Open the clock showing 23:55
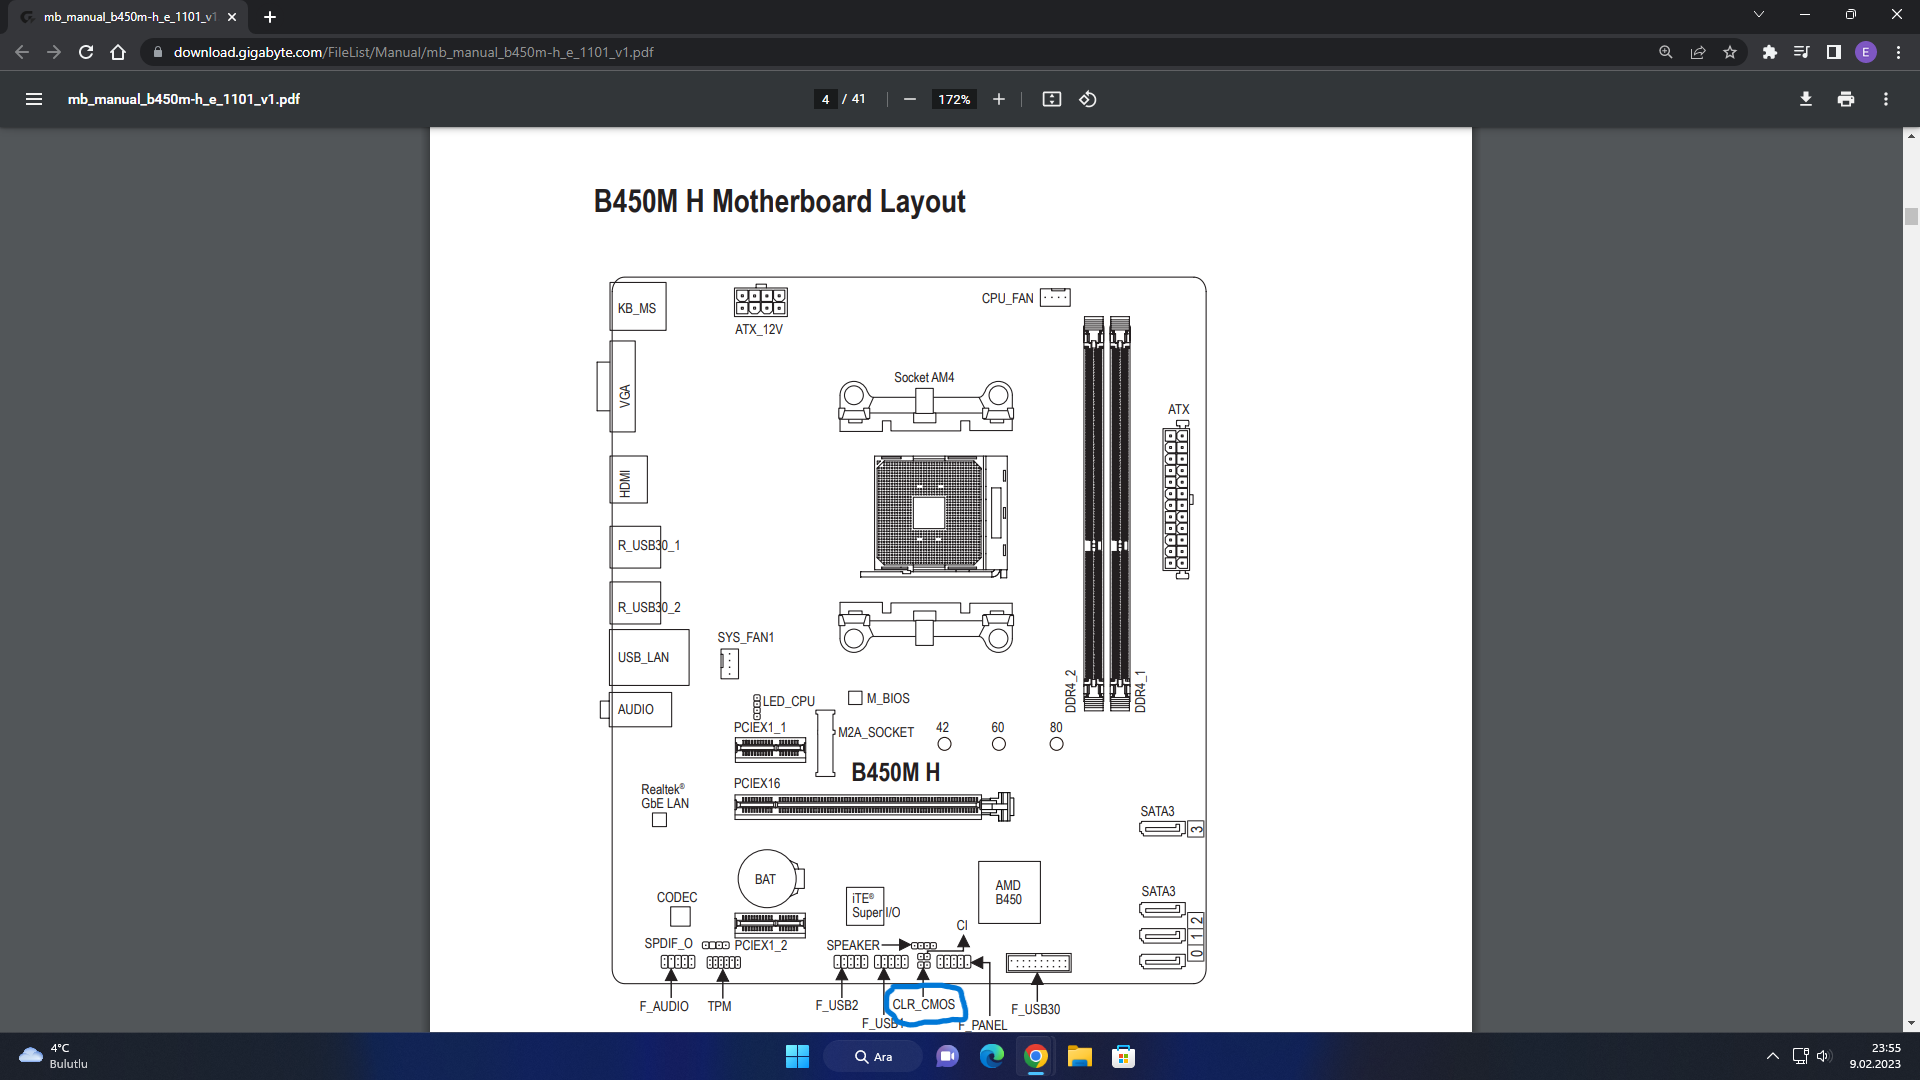 (1875, 1056)
